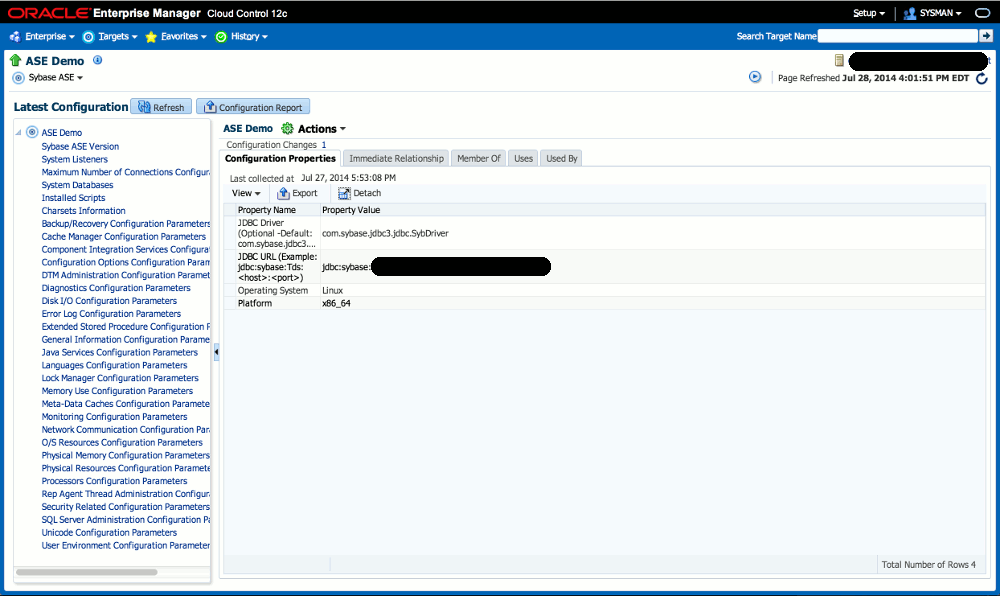Select Diagnostics Configuration Parameters item
Screen dimensions: 1000x596
point(116,288)
